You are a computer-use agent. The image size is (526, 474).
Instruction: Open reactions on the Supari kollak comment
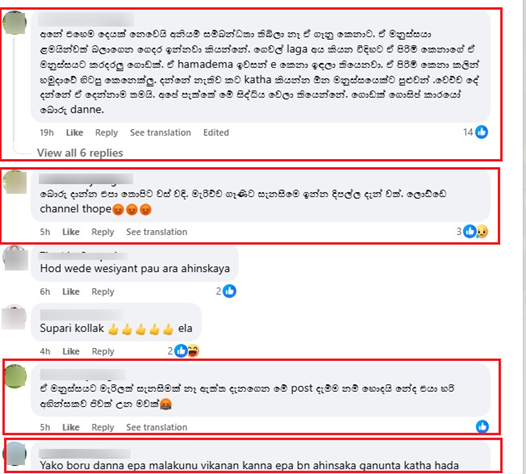[x=183, y=351]
